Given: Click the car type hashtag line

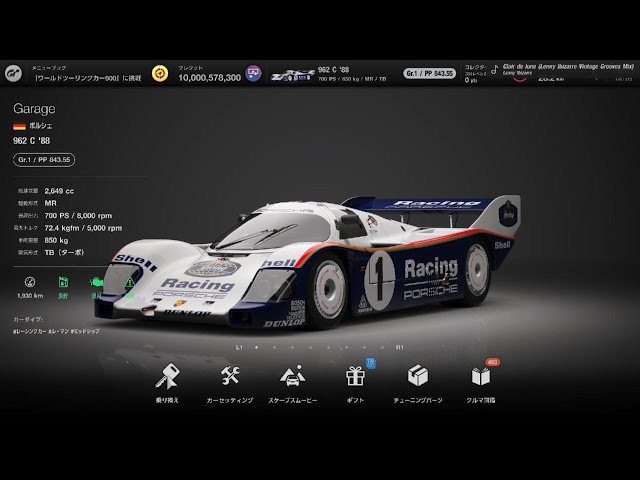Looking at the screenshot, I should pos(56,331).
